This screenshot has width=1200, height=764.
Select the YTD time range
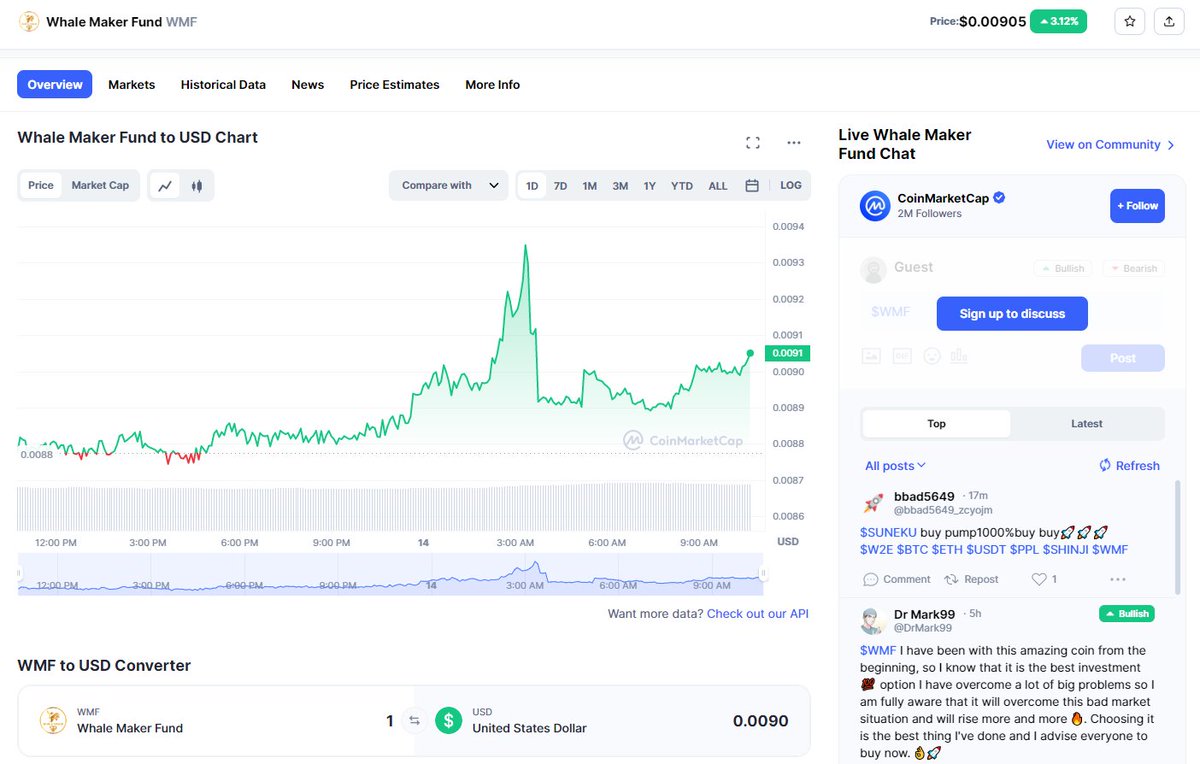click(682, 186)
